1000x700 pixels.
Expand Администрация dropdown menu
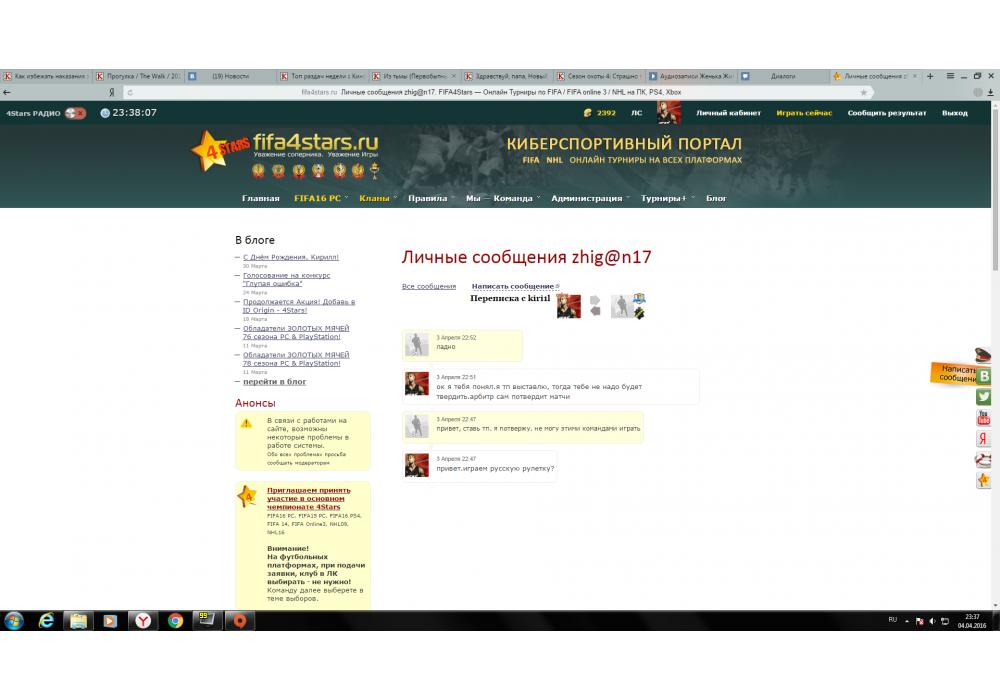[x=590, y=198]
